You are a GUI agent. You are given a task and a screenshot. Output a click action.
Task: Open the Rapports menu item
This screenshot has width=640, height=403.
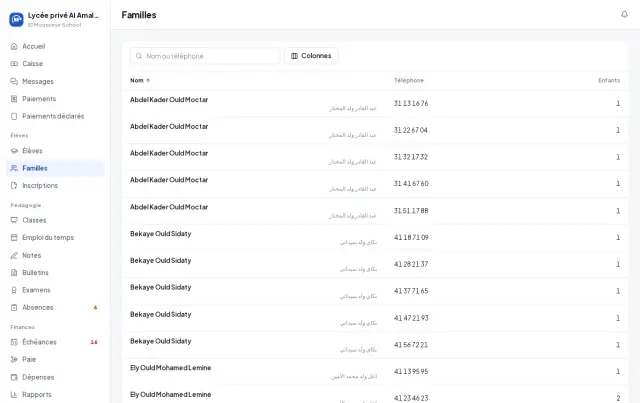click(x=55, y=394)
